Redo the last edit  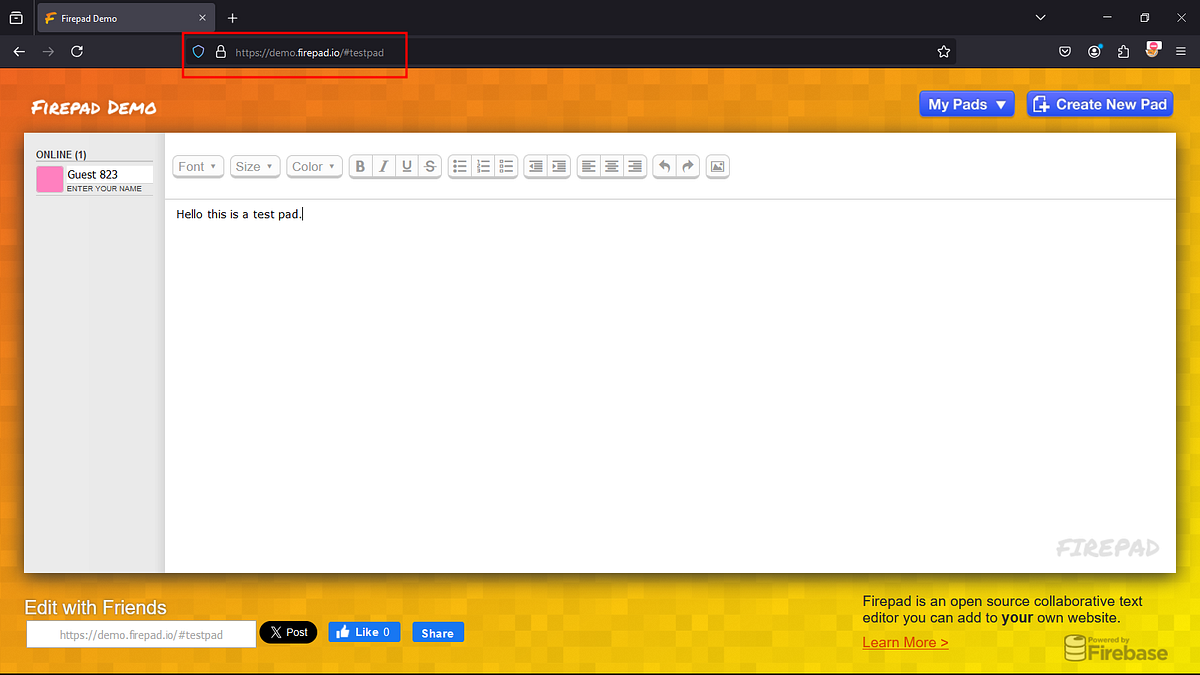pyautogui.click(x=687, y=166)
